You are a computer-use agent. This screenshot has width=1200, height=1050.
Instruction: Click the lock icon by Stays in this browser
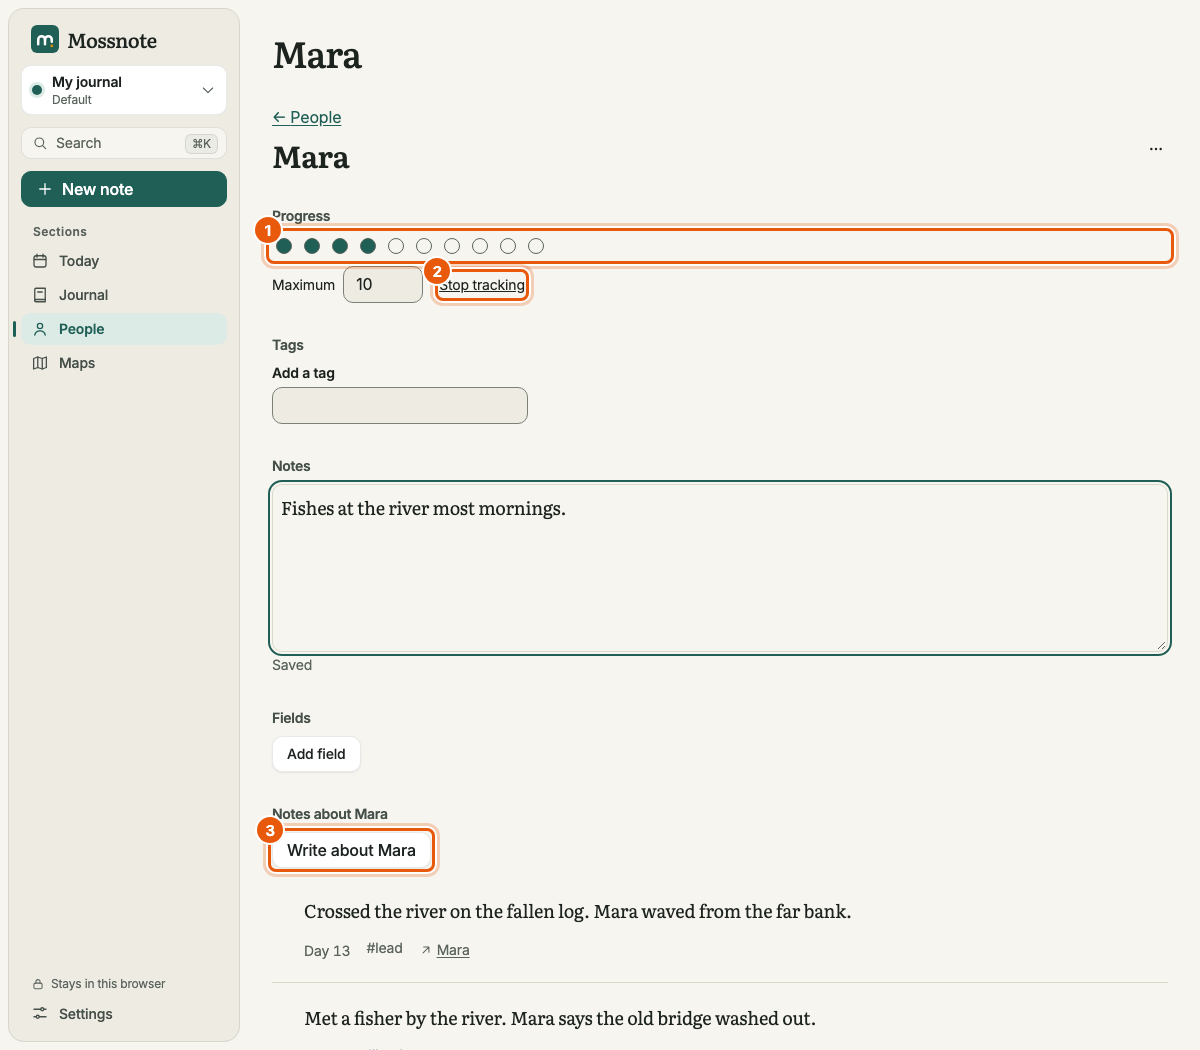(x=38, y=984)
